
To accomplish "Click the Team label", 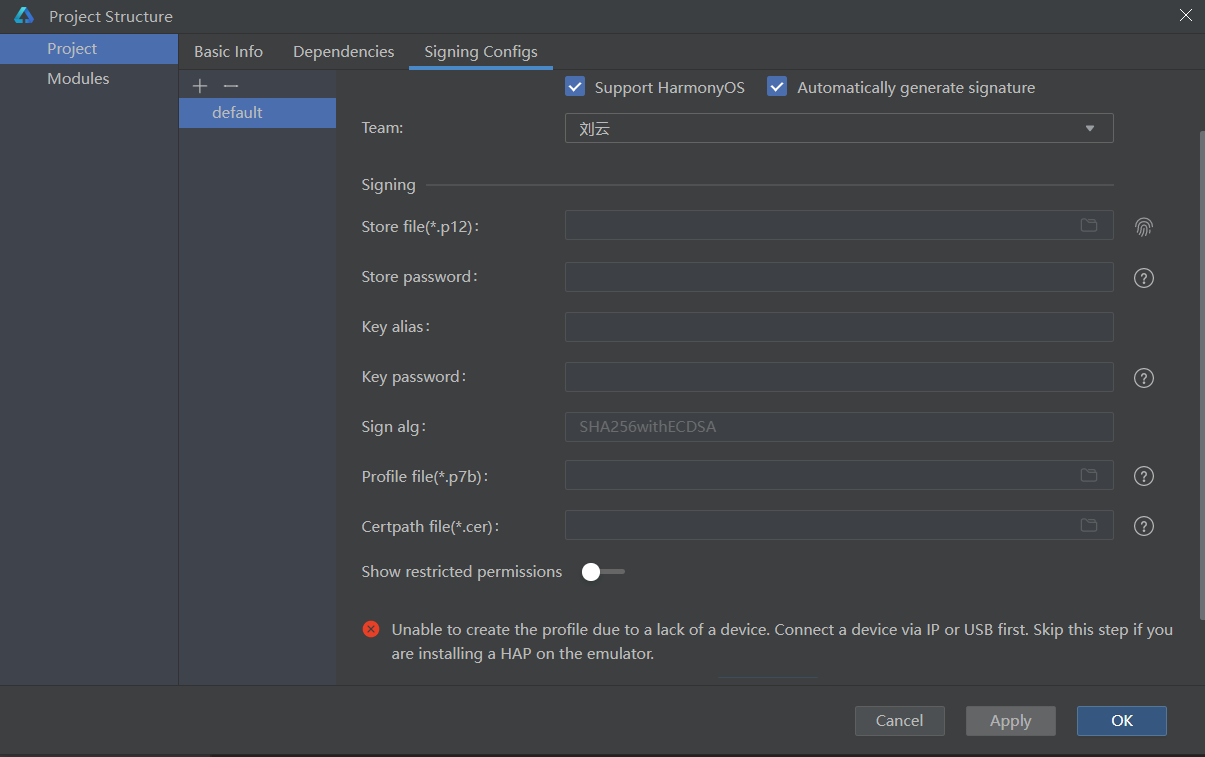I will pyautogui.click(x=382, y=128).
